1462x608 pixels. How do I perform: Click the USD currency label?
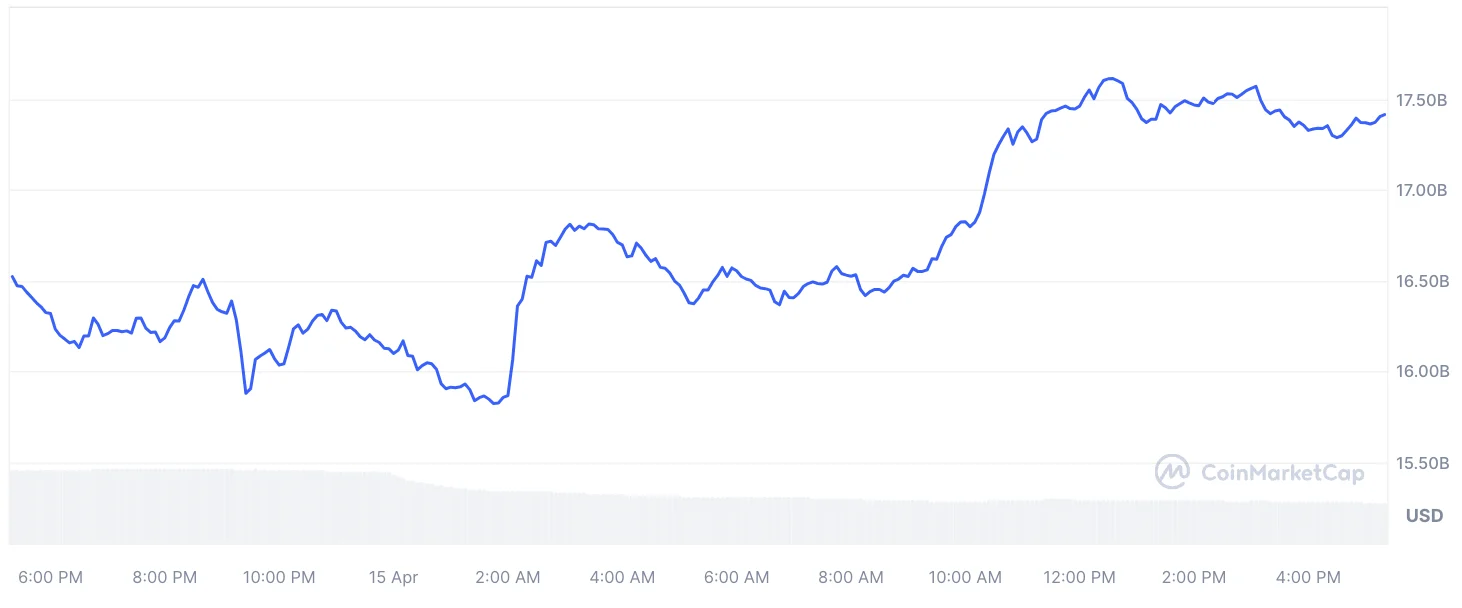1425,516
